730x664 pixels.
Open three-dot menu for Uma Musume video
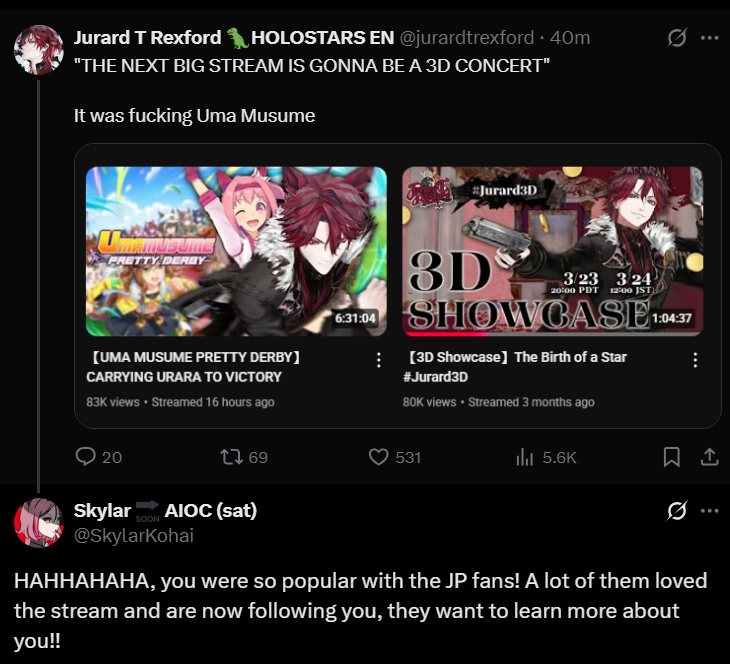pos(379,359)
